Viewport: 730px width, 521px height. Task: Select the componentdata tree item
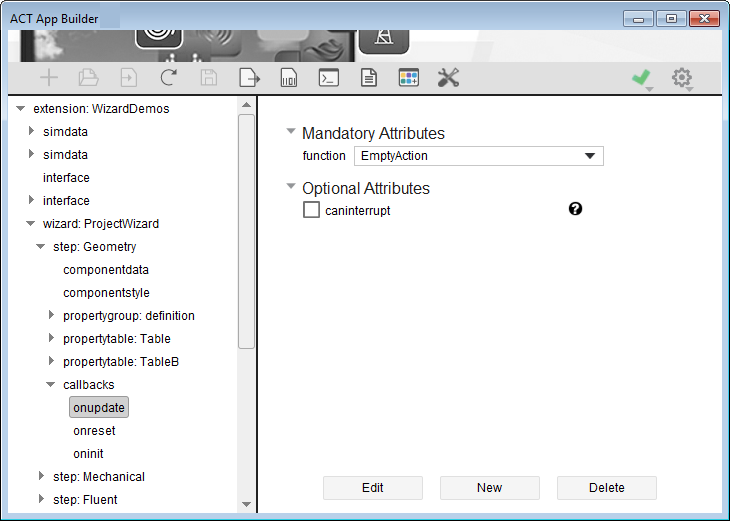click(x=106, y=270)
